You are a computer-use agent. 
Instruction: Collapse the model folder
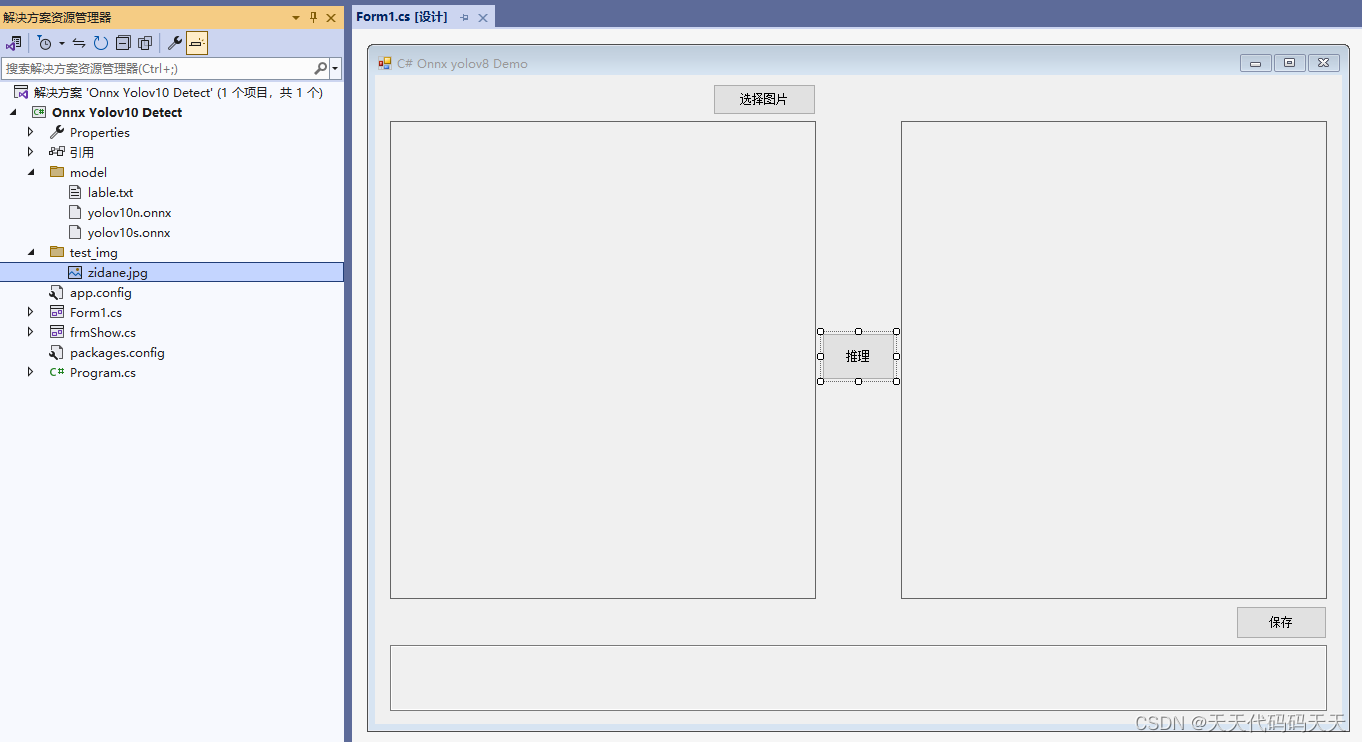point(30,172)
